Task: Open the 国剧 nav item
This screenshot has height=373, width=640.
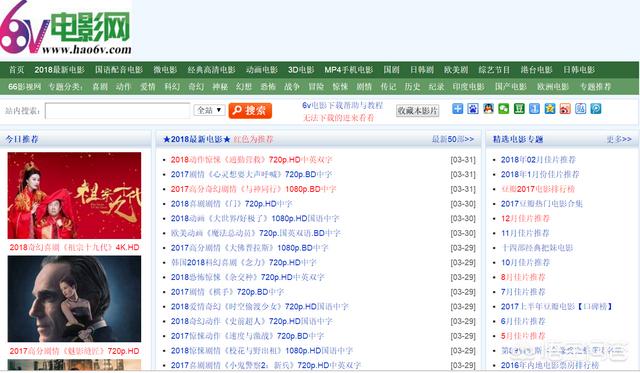Action: [391, 70]
